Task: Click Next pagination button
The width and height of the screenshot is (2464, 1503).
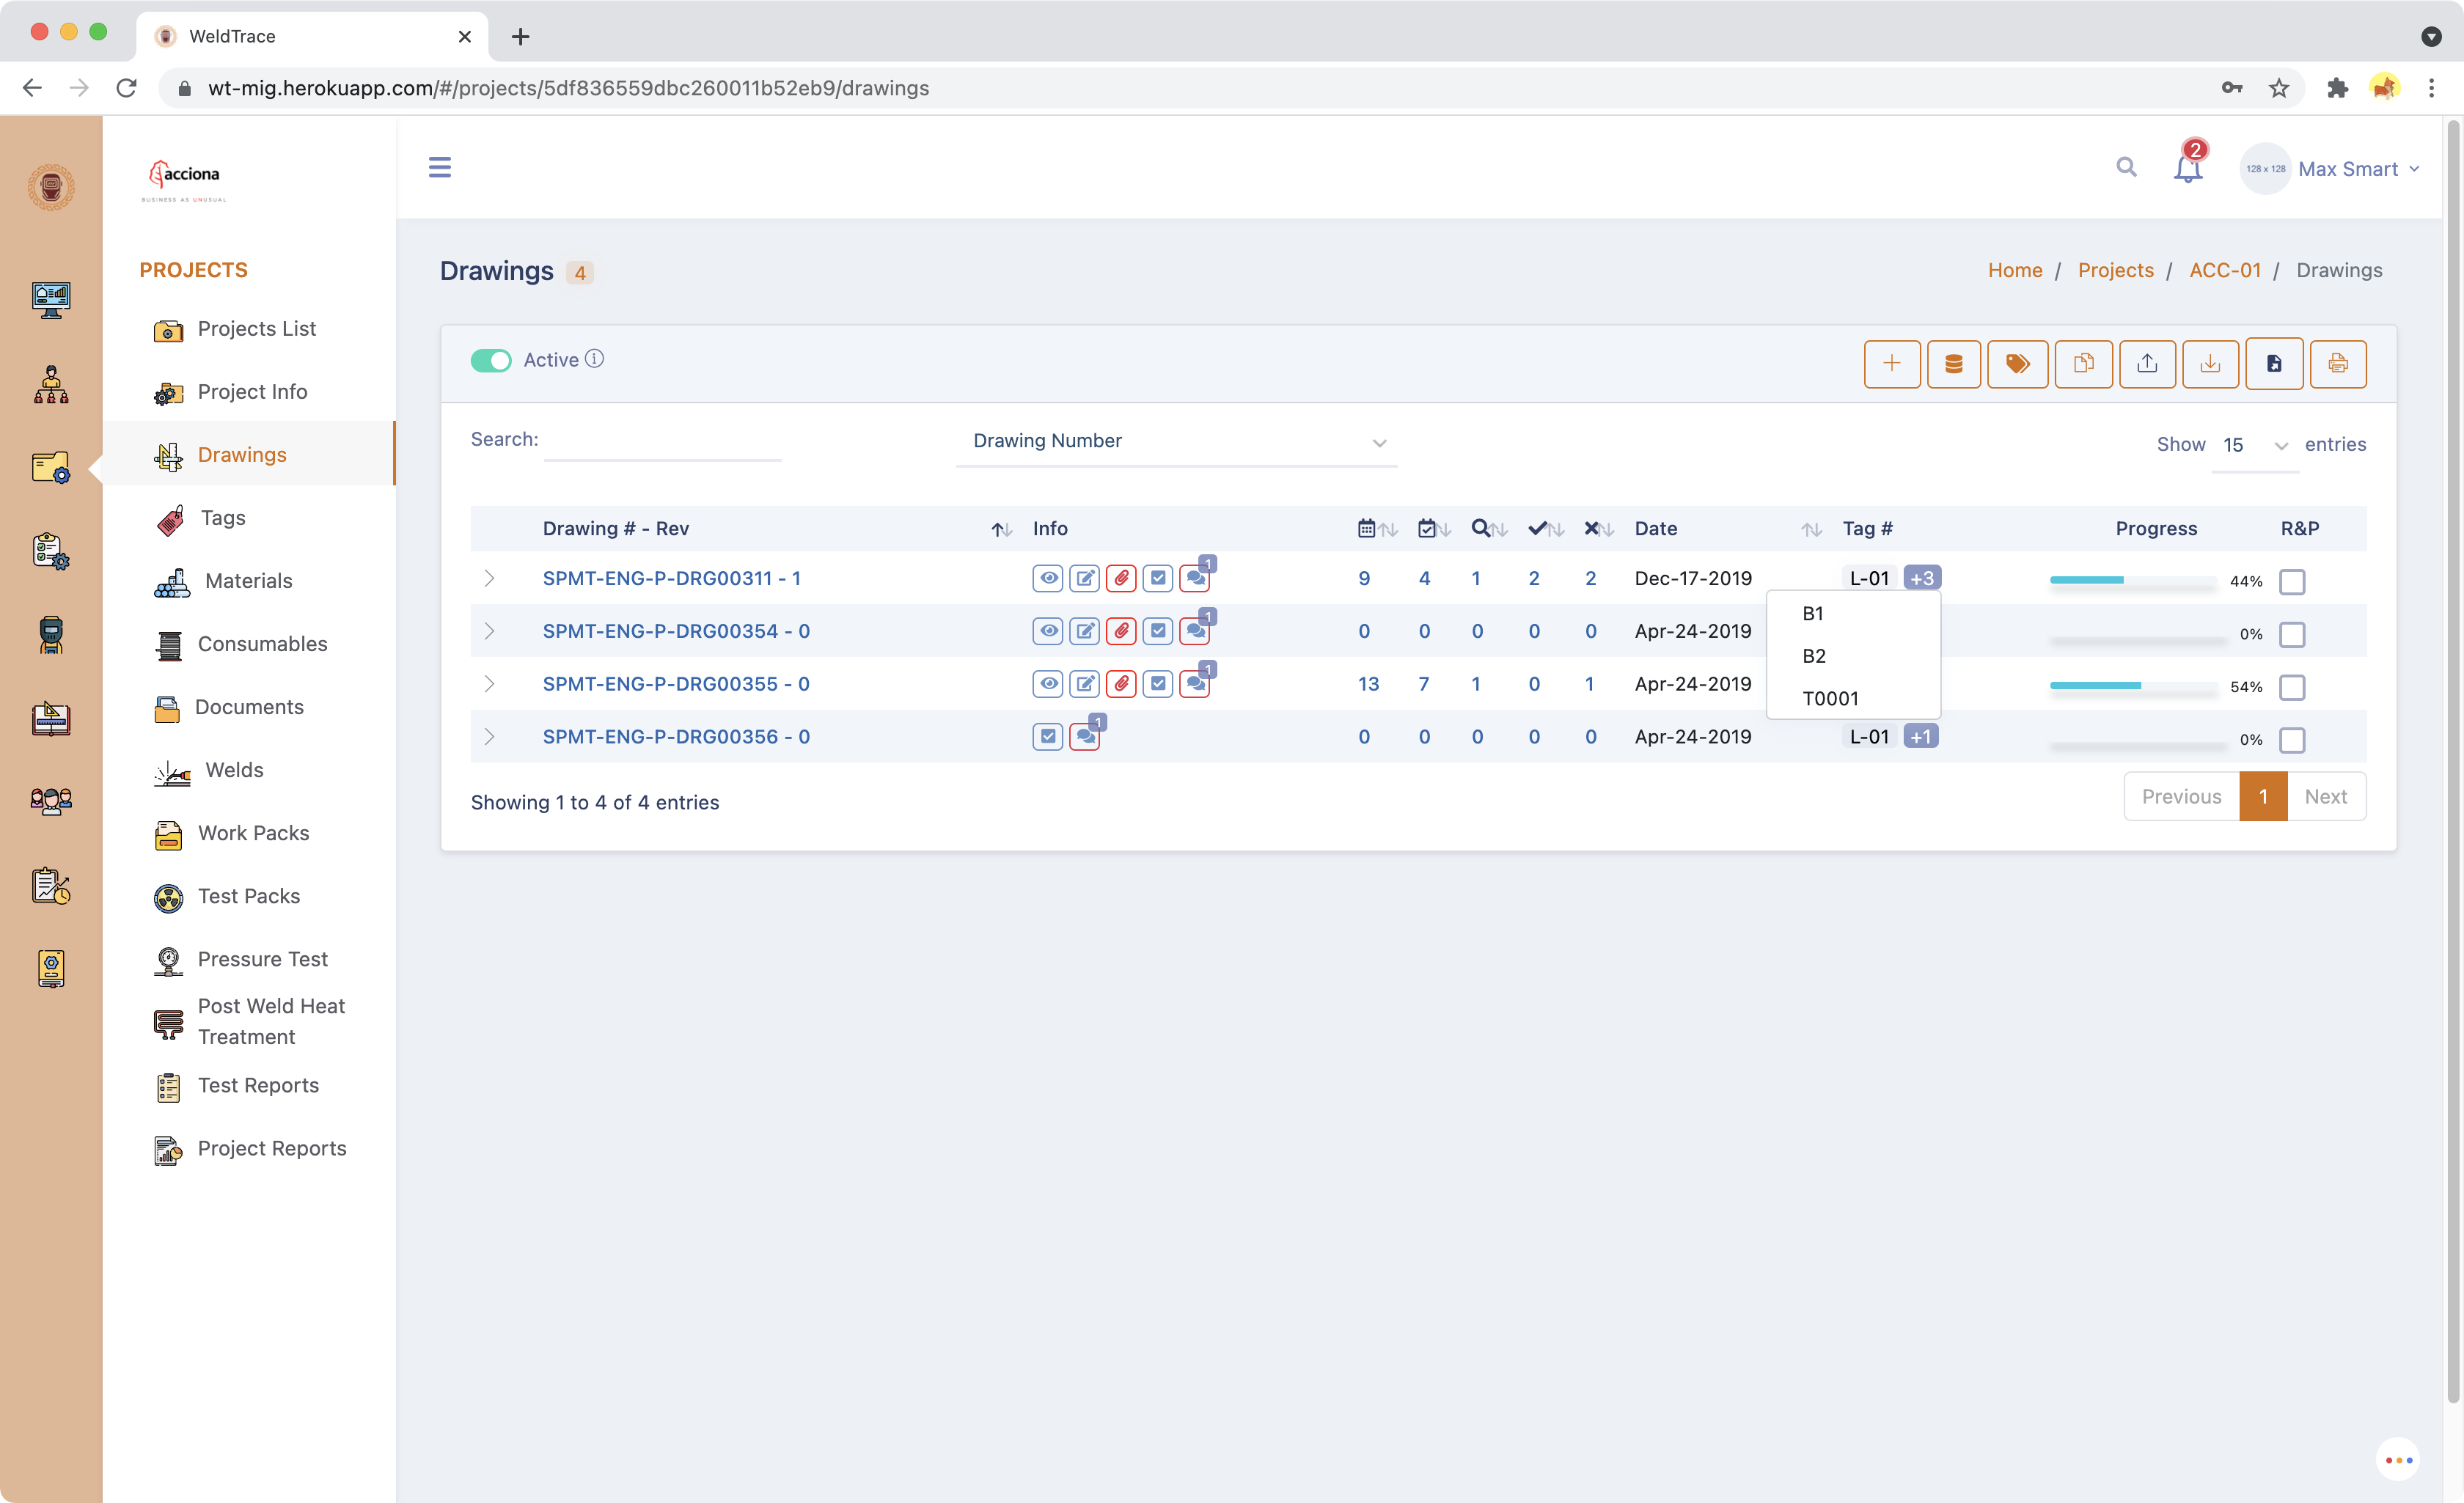Action: tap(2325, 797)
